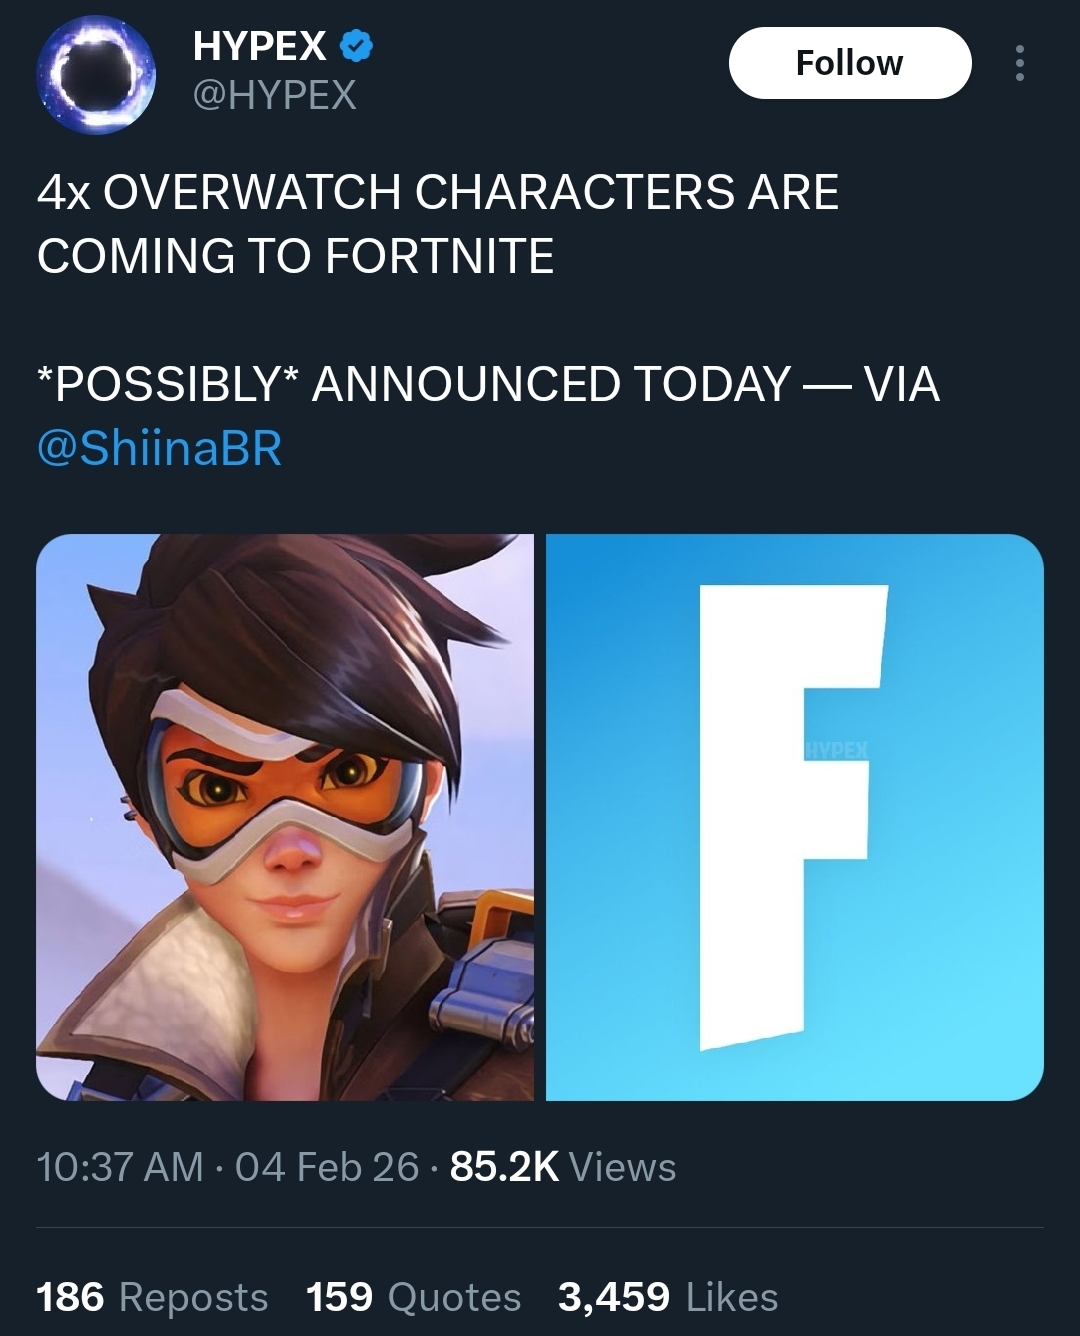Show the 3,459 Likes list
Viewport: 1080px width, 1336px height.
[x=668, y=1297]
